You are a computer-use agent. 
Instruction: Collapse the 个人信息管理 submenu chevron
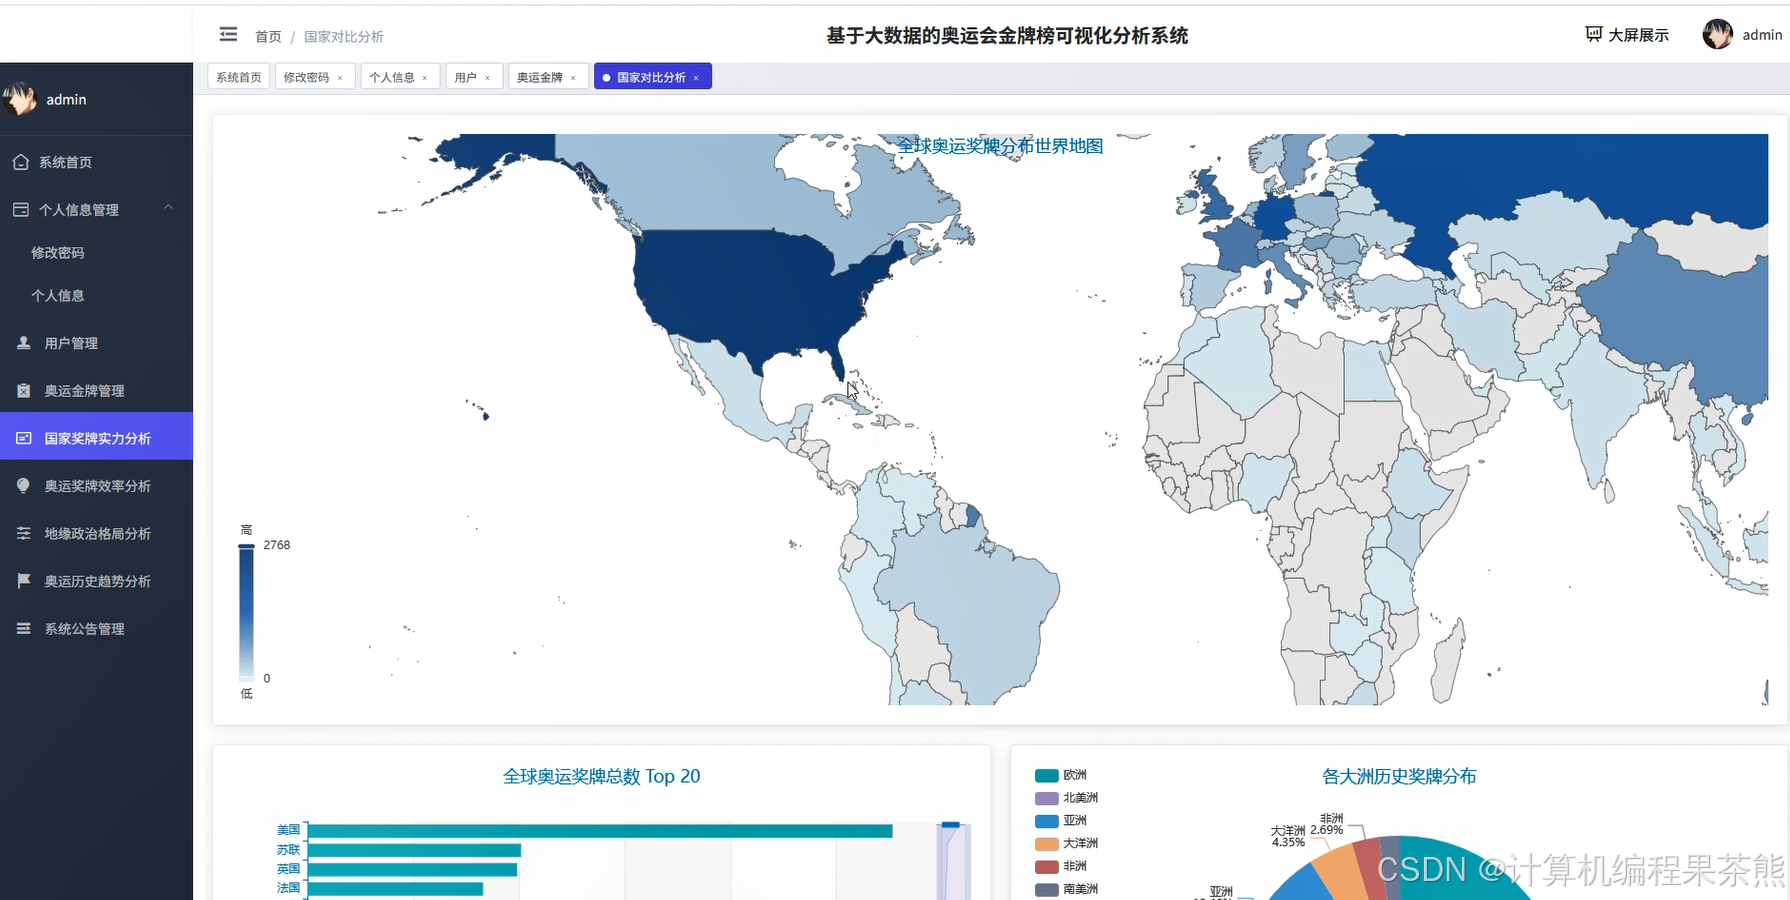tap(168, 208)
